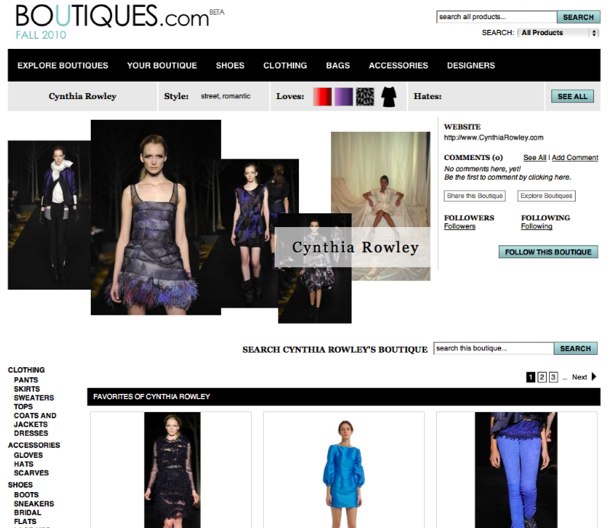
Task: Click the search this boutique field
Action: [x=494, y=348]
